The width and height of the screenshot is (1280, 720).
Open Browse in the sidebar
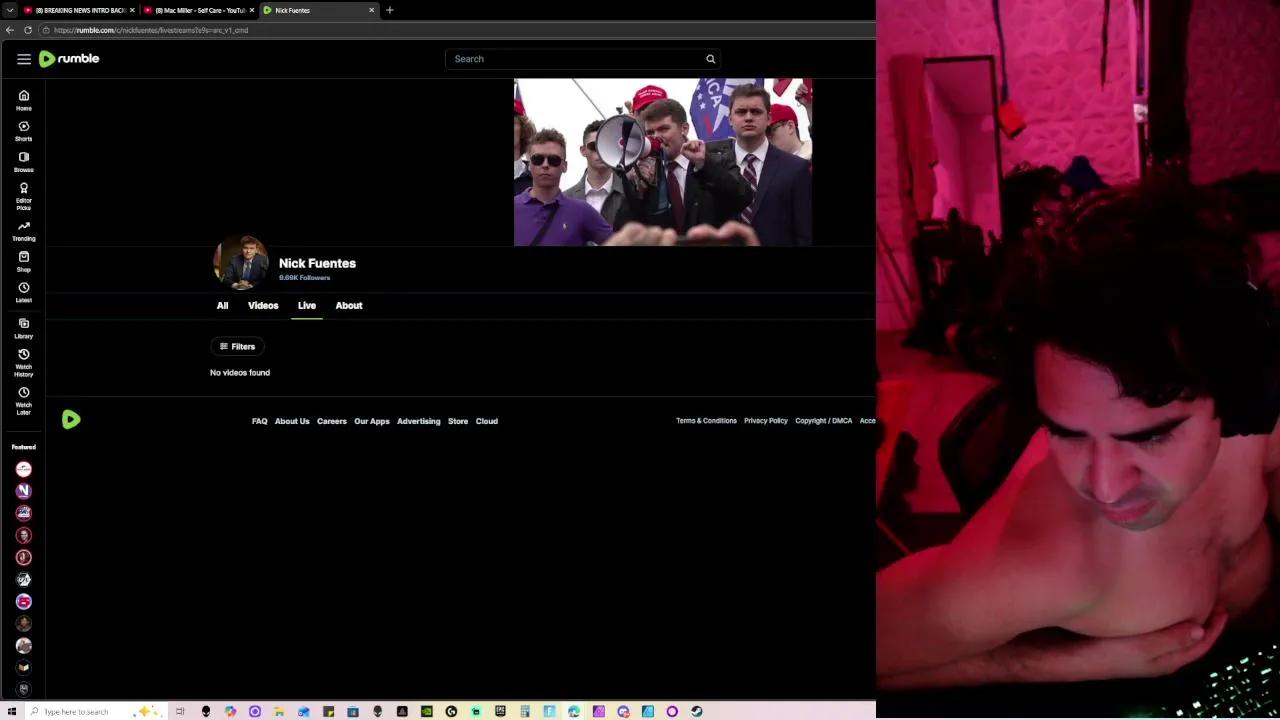[x=24, y=162]
